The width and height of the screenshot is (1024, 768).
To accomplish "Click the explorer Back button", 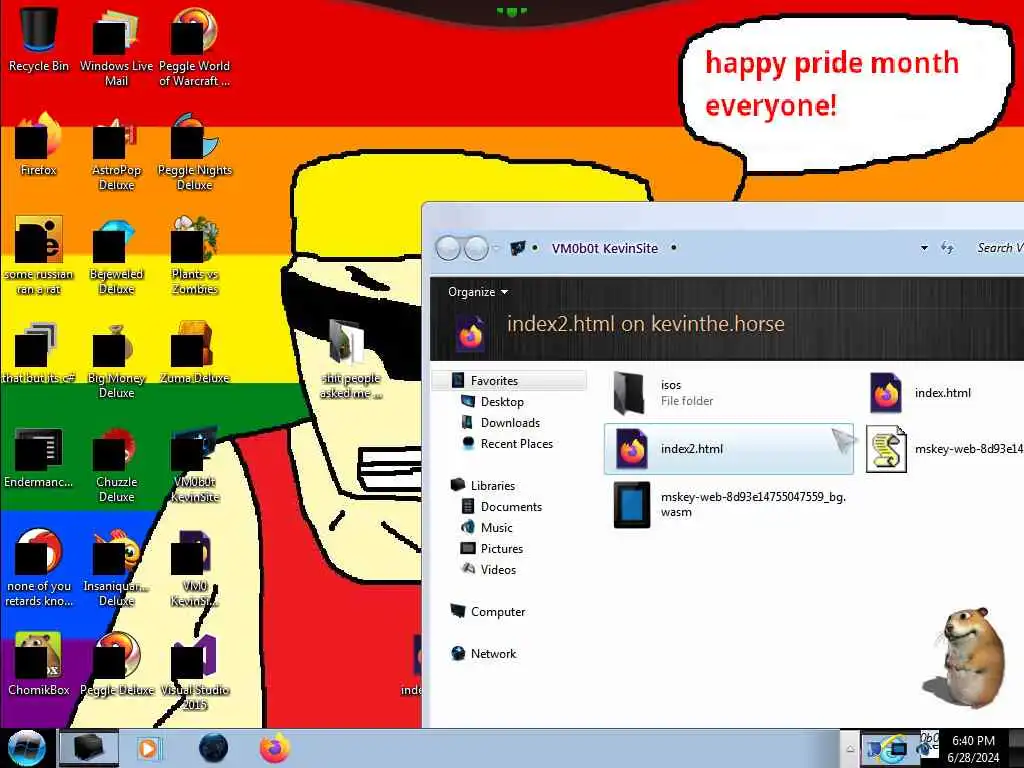I will (448, 248).
